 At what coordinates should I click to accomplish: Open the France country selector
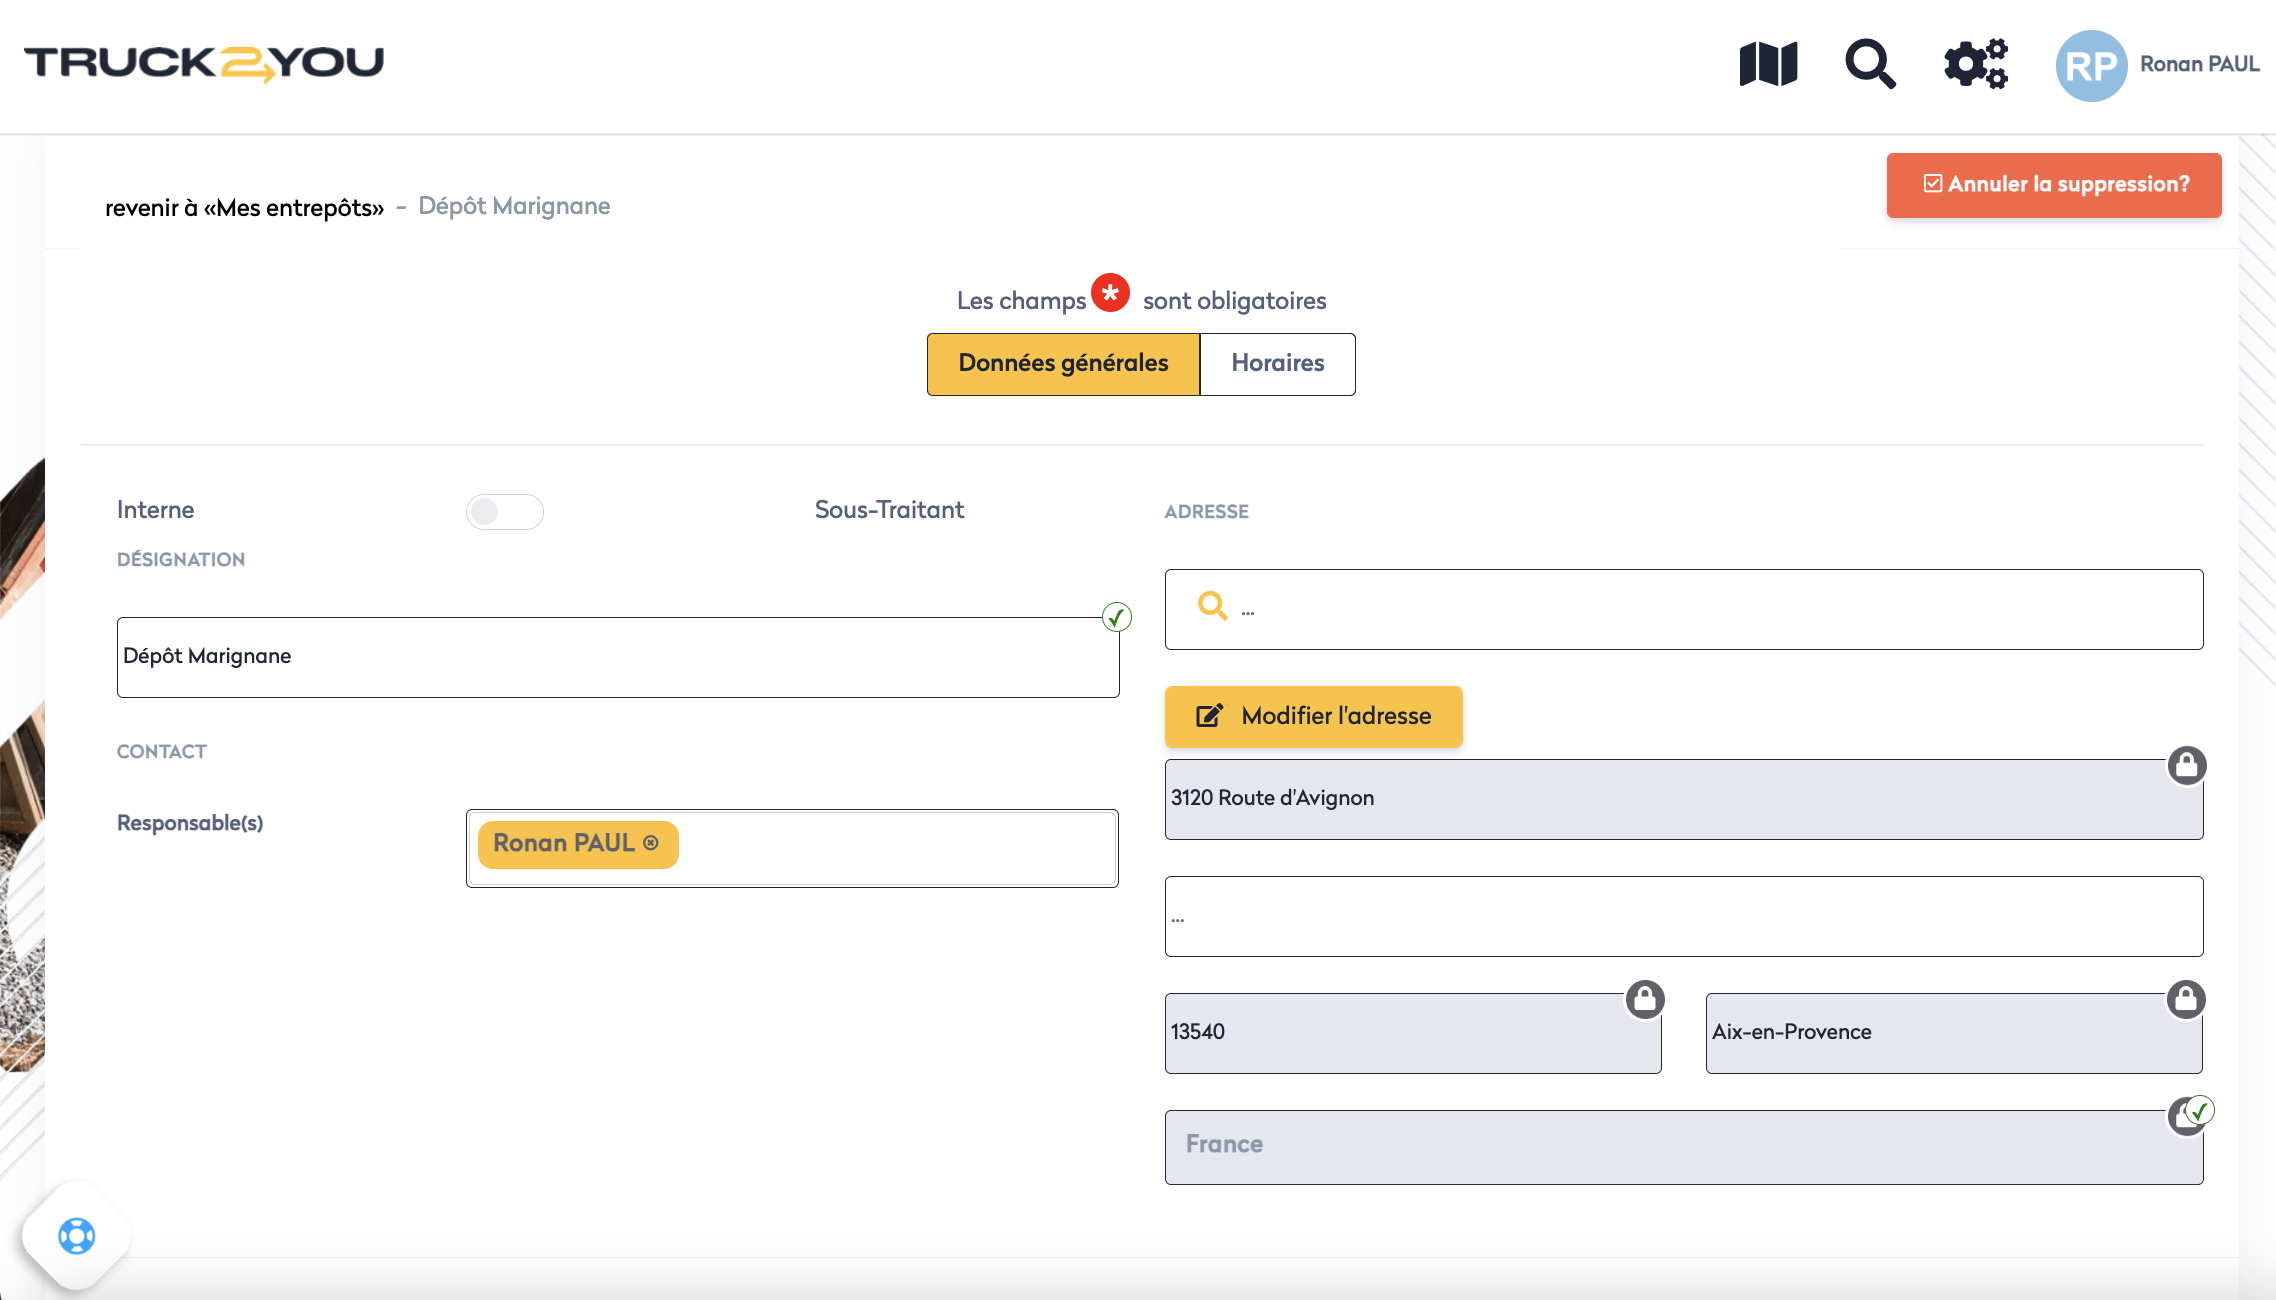click(x=1683, y=1147)
